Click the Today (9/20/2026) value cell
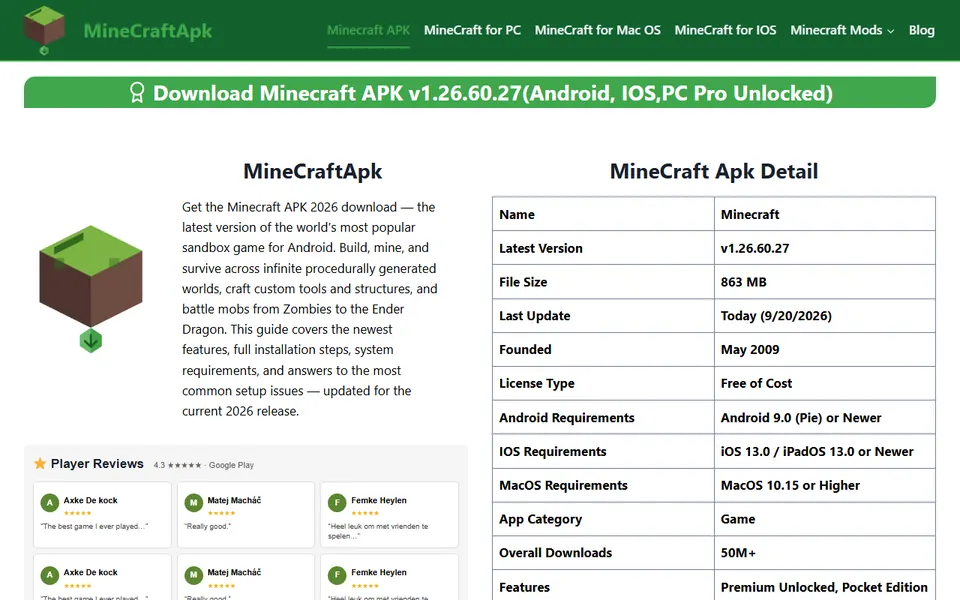 [x=825, y=315]
